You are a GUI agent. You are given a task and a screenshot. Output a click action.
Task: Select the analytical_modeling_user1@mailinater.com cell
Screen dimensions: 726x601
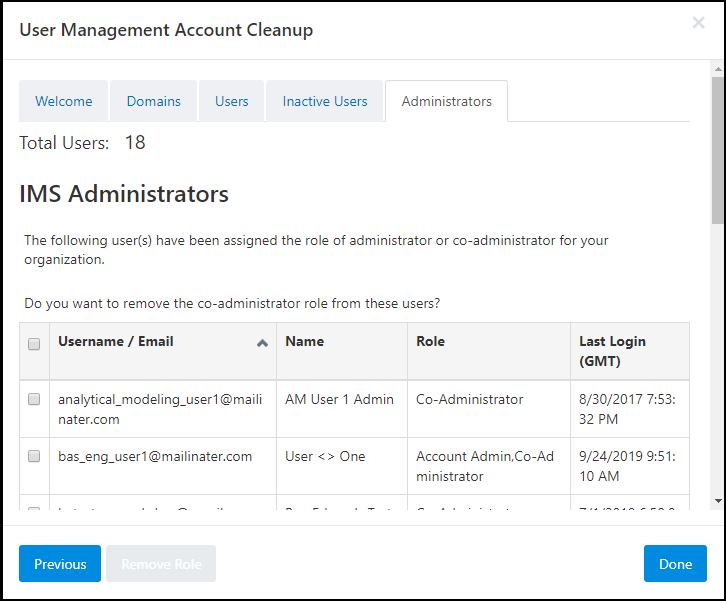click(163, 409)
